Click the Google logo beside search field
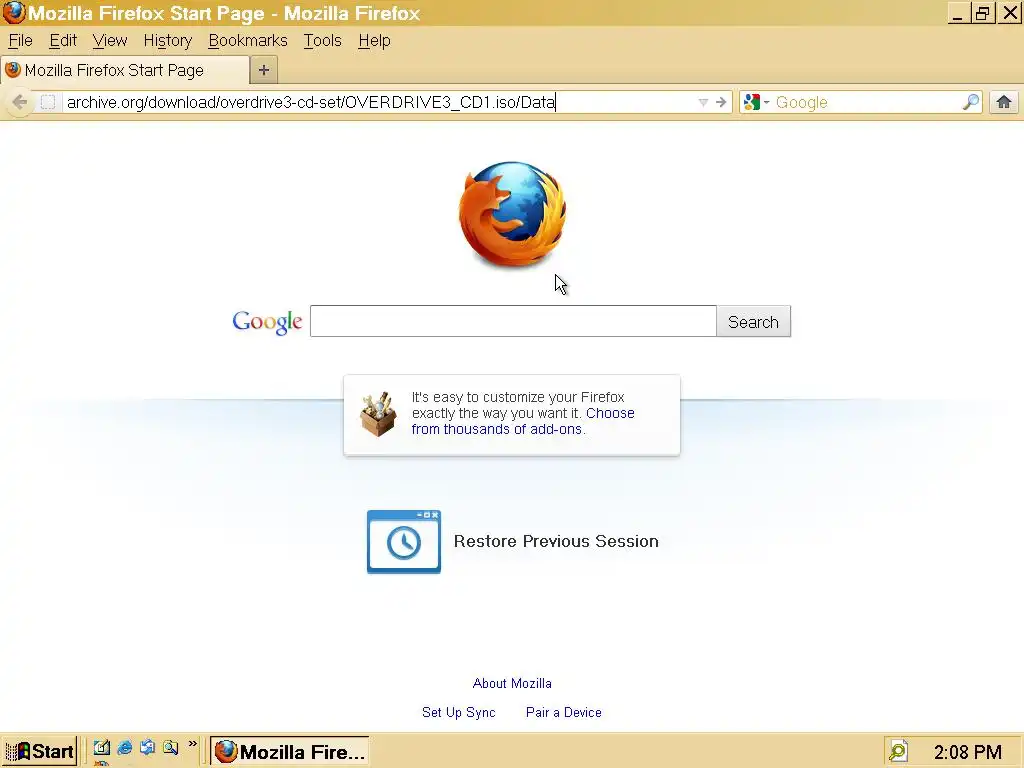This screenshot has width=1024, height=768. (267, 321)
